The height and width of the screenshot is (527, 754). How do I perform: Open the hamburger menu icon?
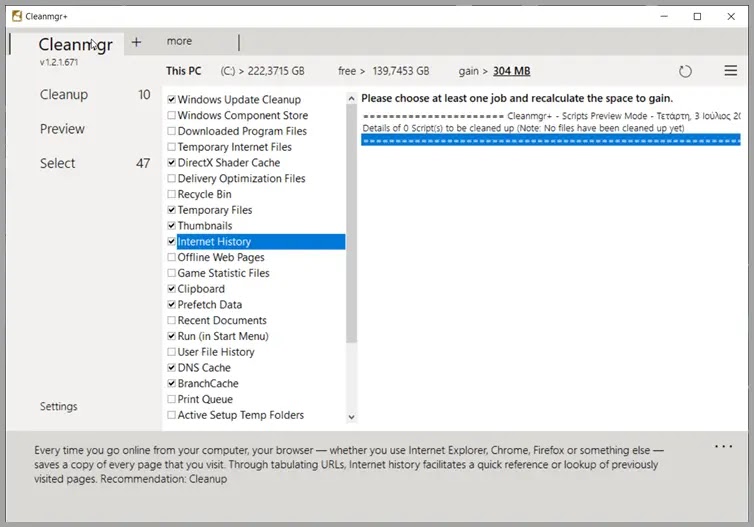(730, 71)
